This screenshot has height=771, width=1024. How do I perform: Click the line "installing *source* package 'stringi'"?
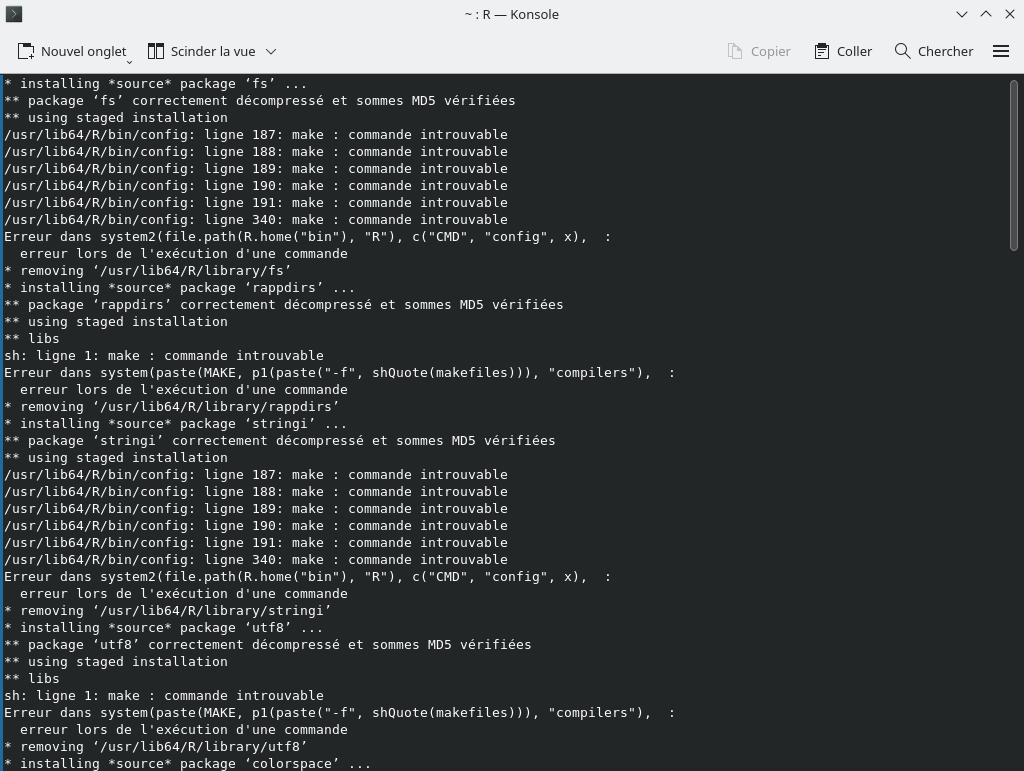[176, 423]
